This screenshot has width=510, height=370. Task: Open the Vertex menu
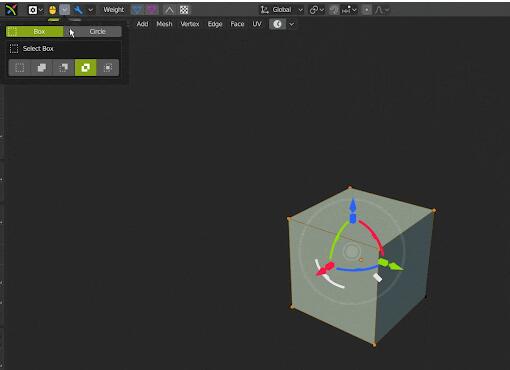coord(190,24)
